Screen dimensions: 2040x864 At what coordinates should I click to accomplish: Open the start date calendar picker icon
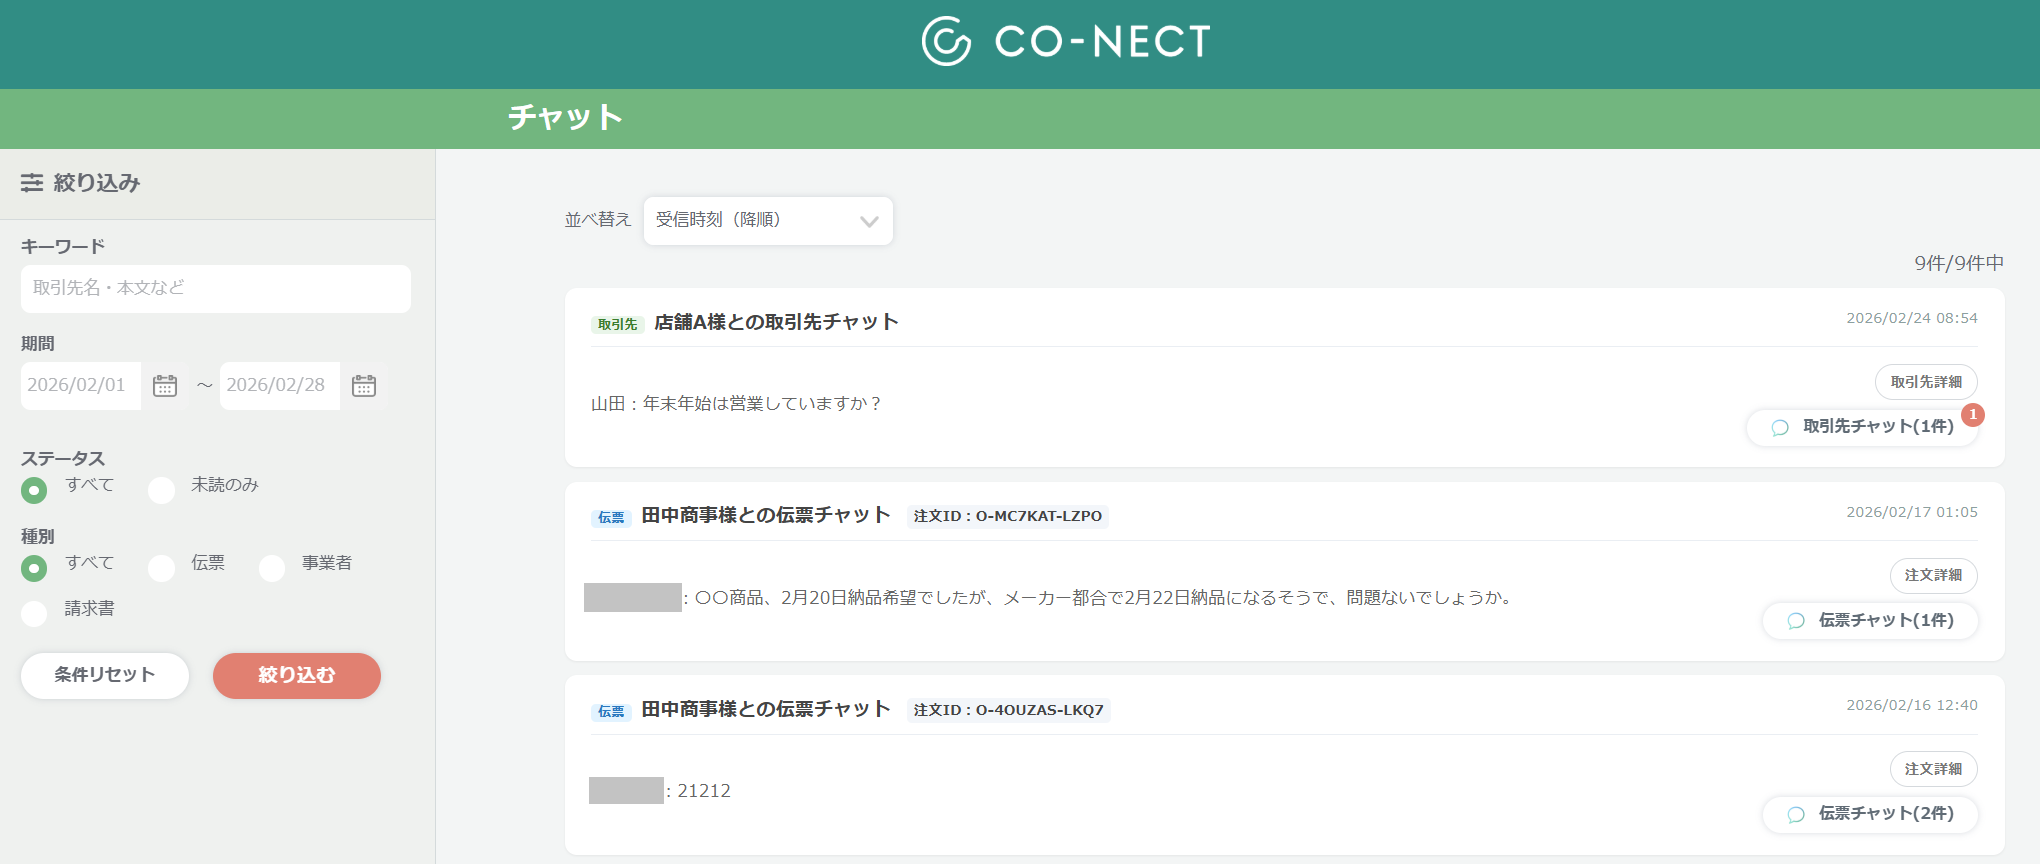coord(165,386)
